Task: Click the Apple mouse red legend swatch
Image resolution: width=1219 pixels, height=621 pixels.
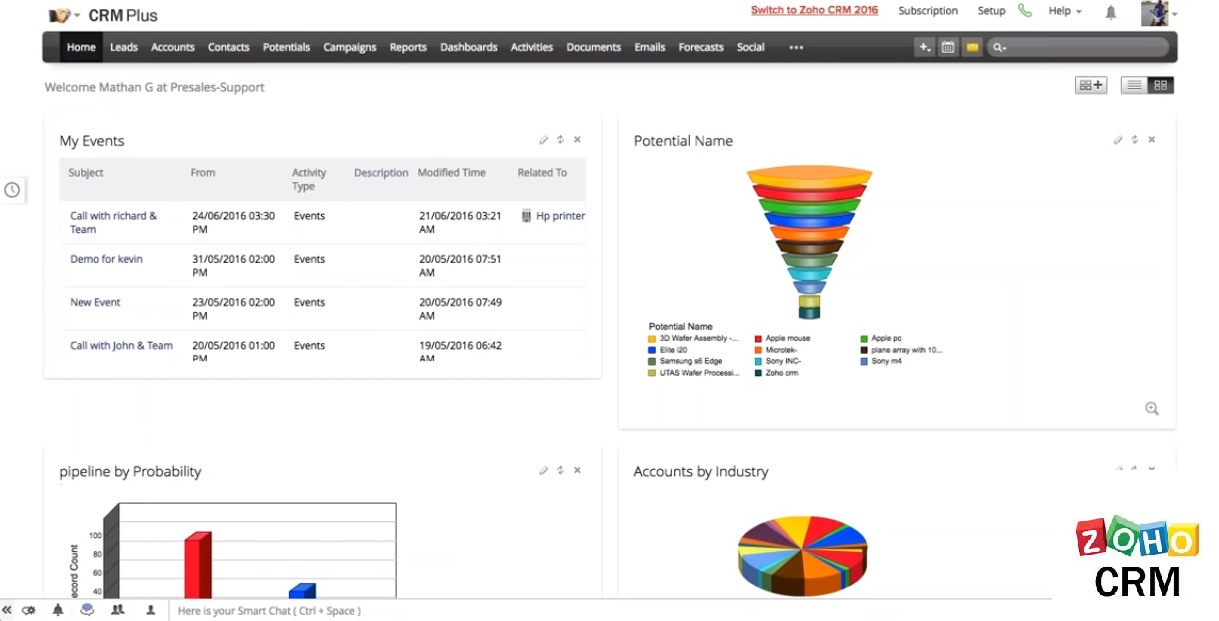Action: coord(758,339)
